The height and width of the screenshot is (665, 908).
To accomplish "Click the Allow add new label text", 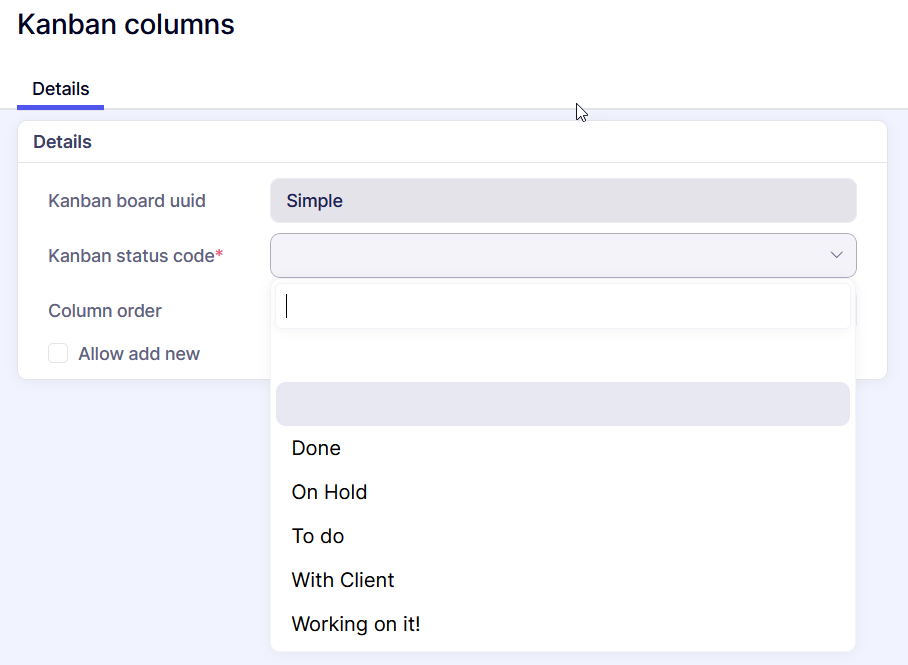I will [139, 354].
